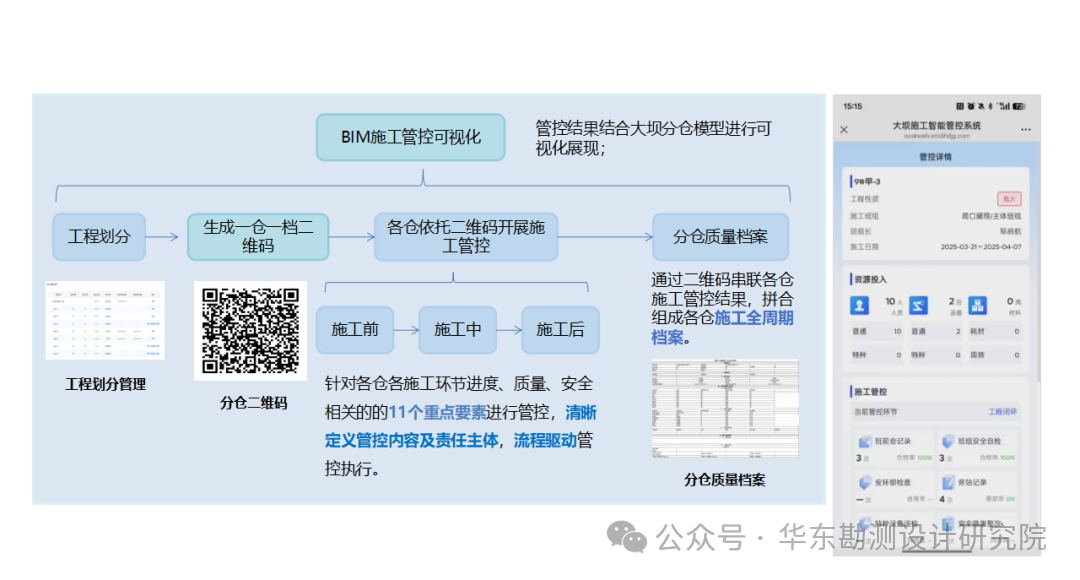Tap the 设备 equipment icon in 资源投入
1080x580 pixels.
tap(918, 304)
